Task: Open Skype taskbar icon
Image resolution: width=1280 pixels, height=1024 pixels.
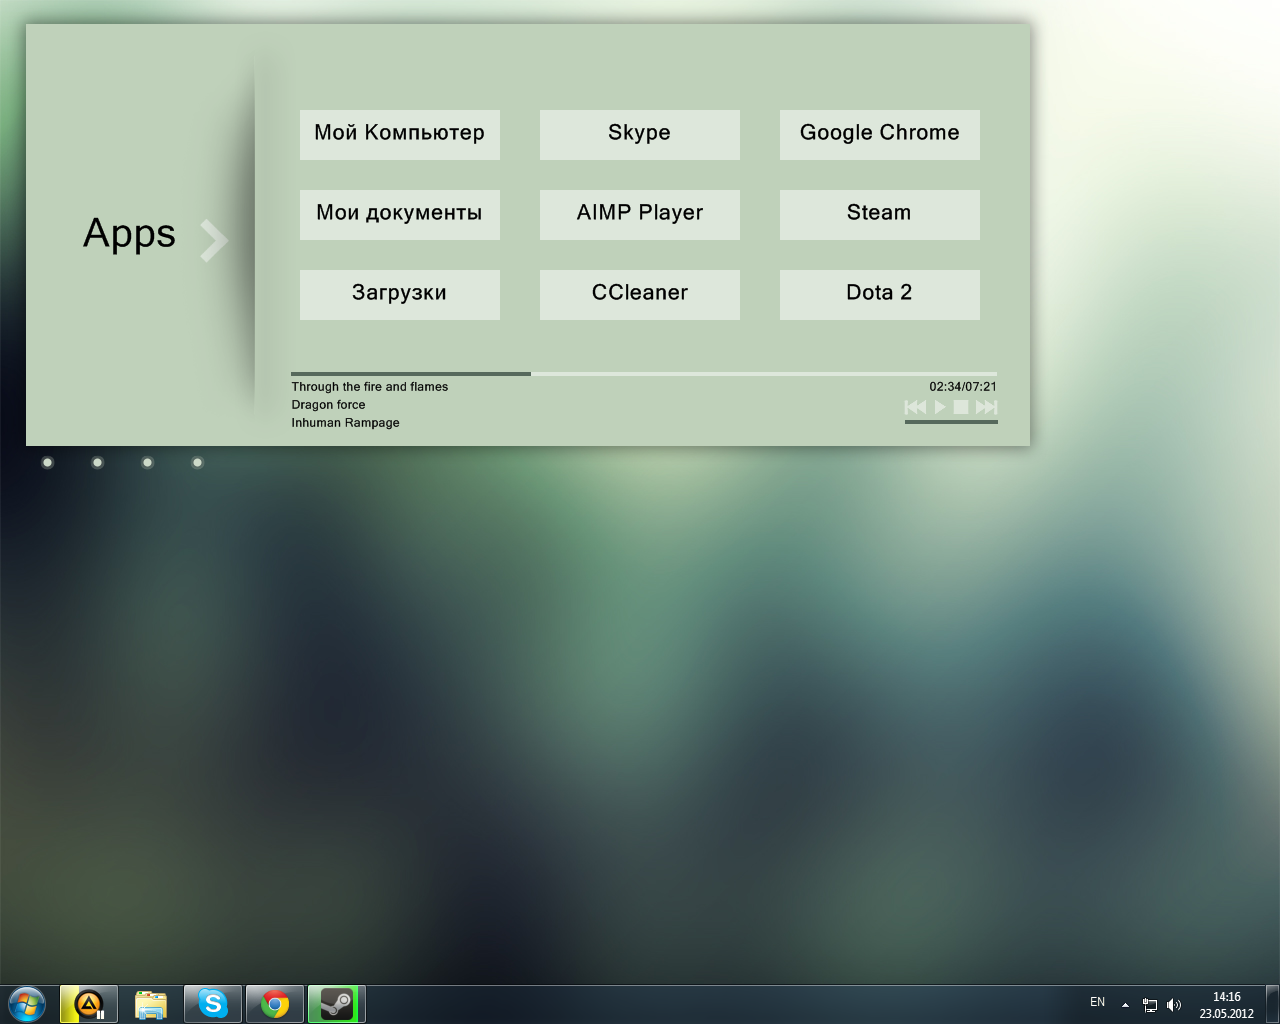Action: click(x=213, y=1004)
